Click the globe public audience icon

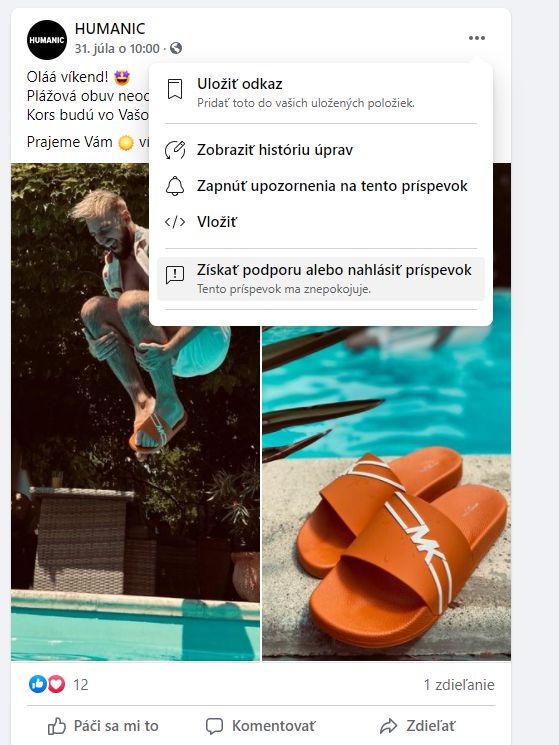(x=176, y=48)
